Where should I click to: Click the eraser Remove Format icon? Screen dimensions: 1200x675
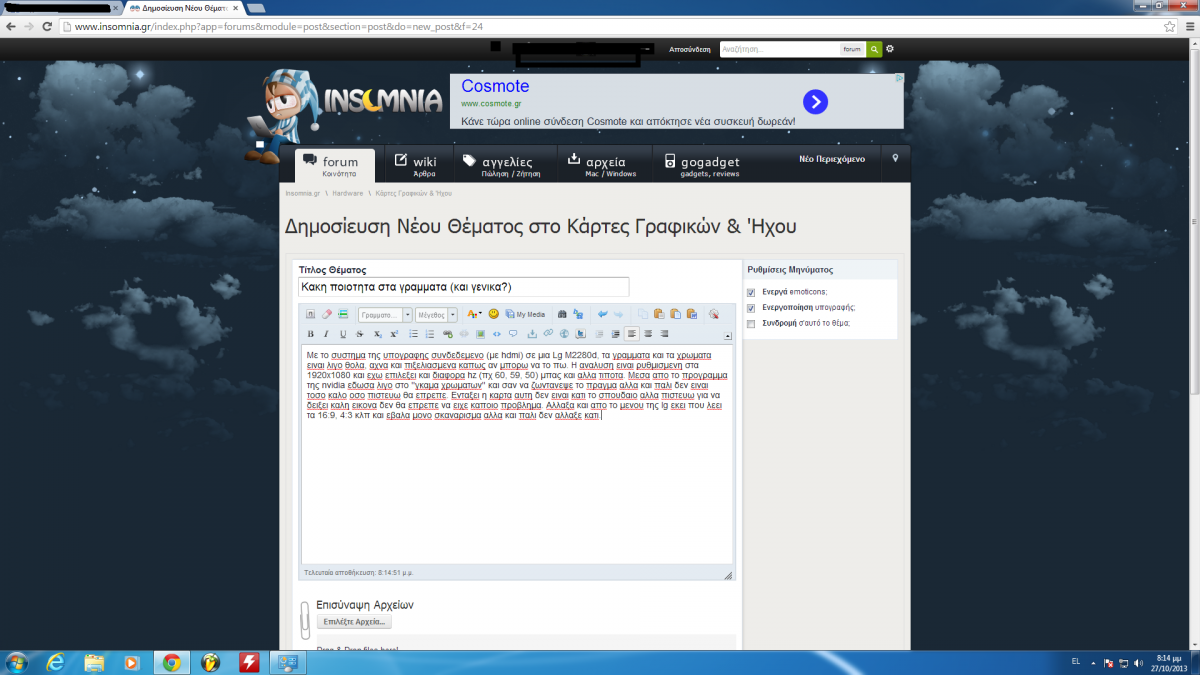pyautogui.click(x=327, y=314)
